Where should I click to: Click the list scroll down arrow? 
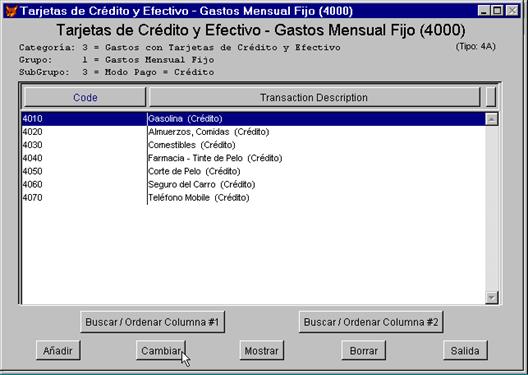tap(492, 297)
